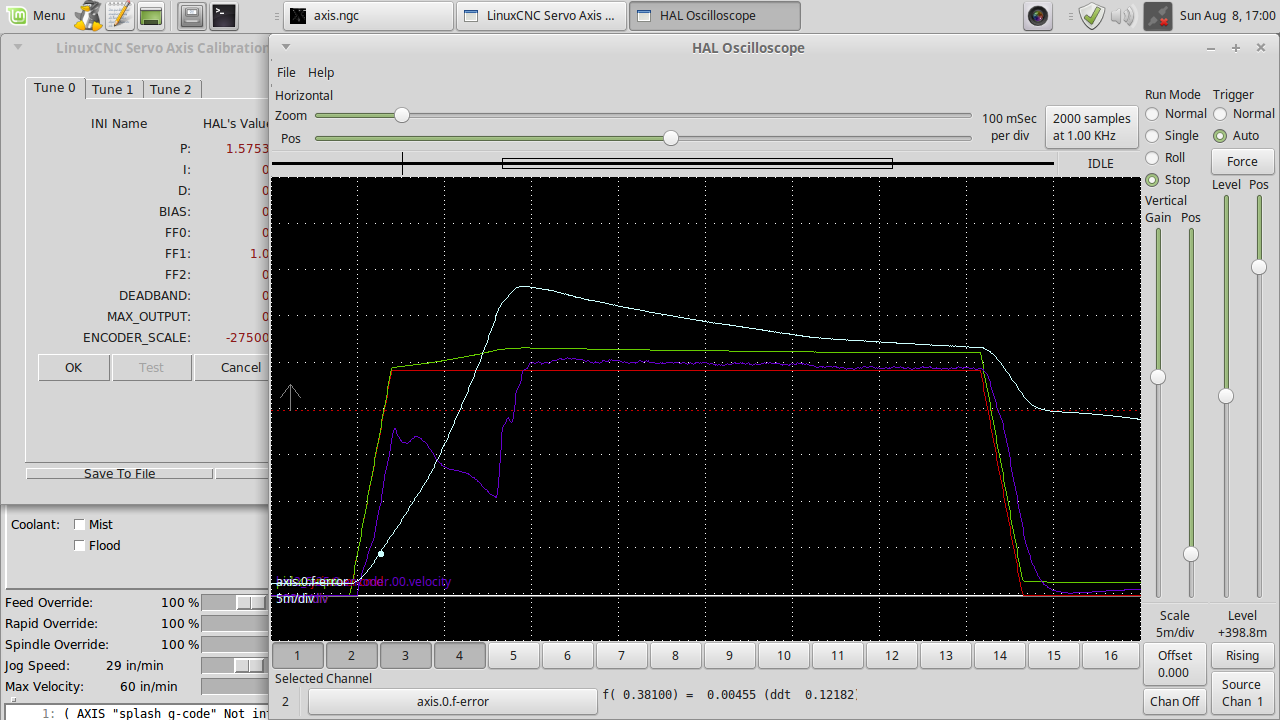The image size is (1280, 720).
Task: Click the Source Chan 1 button
Action: (x=1242, y=693)
